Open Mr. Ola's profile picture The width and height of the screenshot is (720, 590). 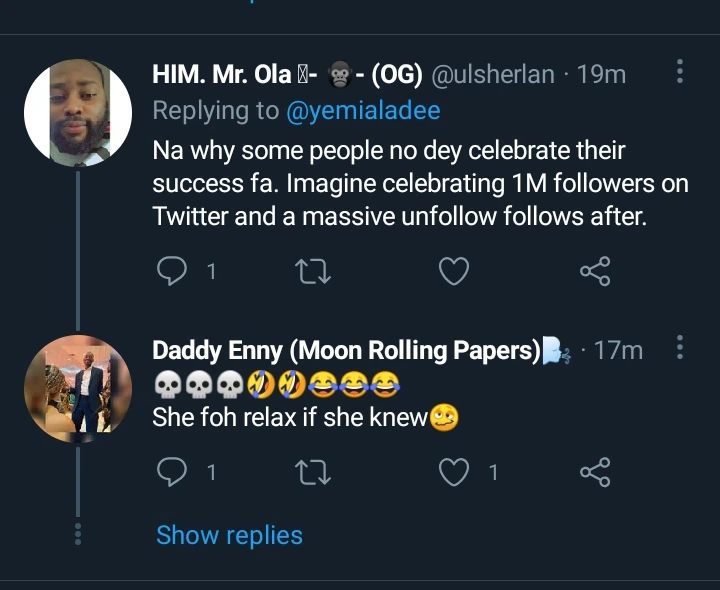[x=77, y=112]
